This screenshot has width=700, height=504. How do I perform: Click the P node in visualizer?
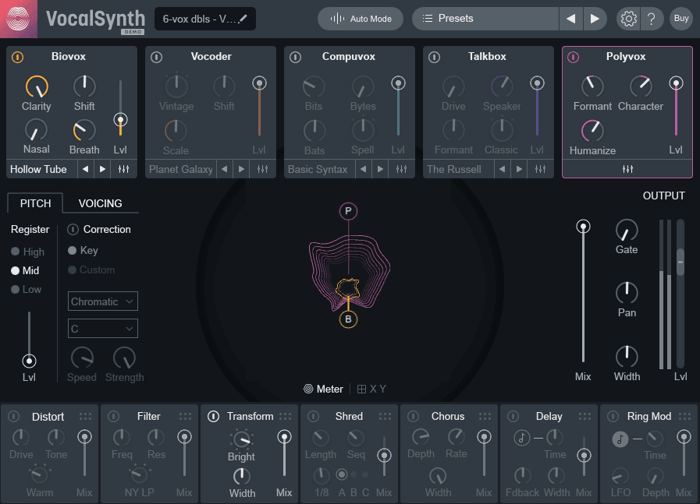(x=348, y=211)
